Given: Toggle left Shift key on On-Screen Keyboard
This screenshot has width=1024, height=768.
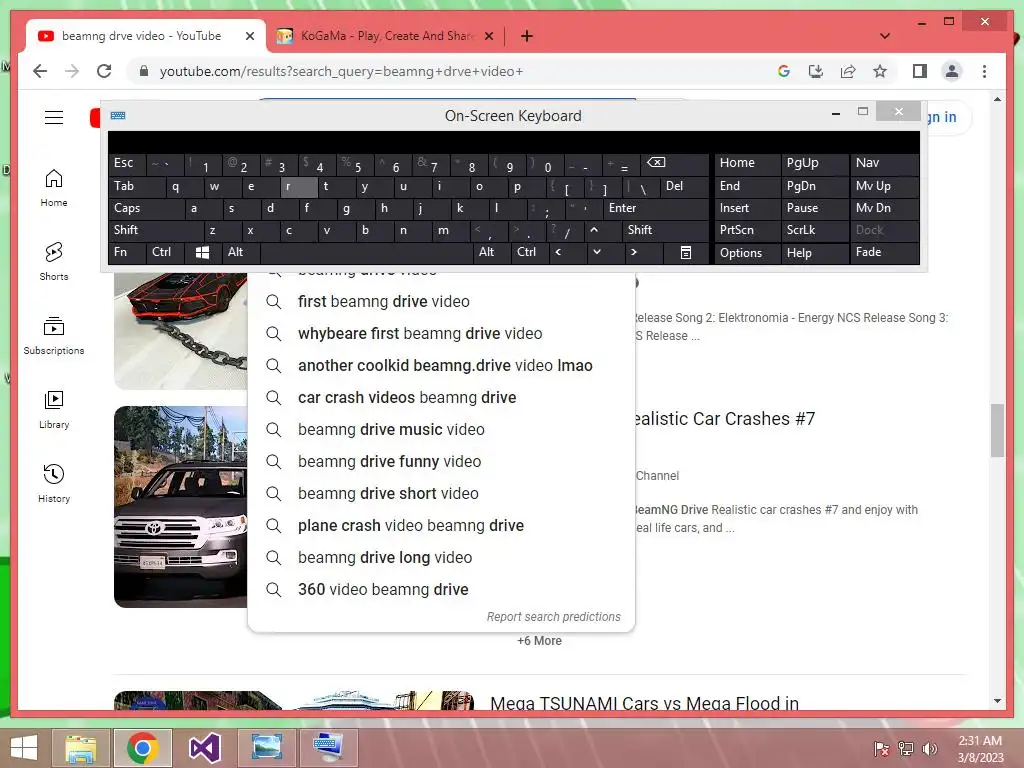Looking at the screenshot, I should (x=156, y=230).
